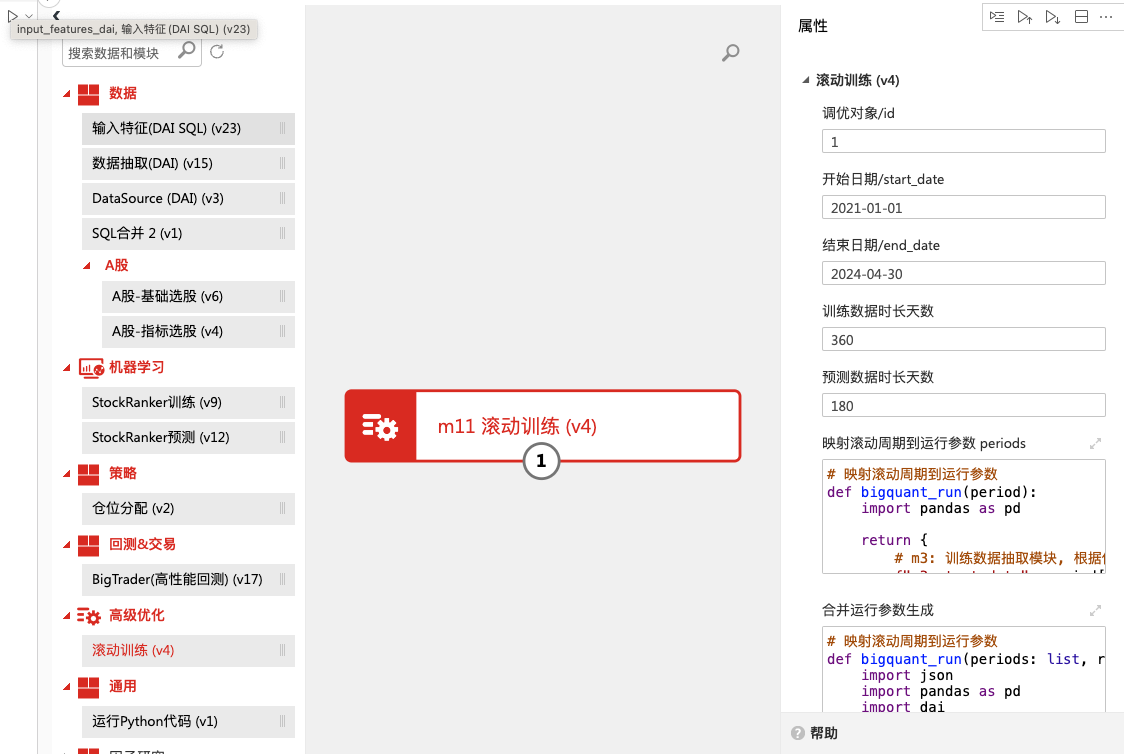Open the more actions ellipsis menu
Image resolution: width=1124 pixels, height=754 pixels.
coord(1106,17)
